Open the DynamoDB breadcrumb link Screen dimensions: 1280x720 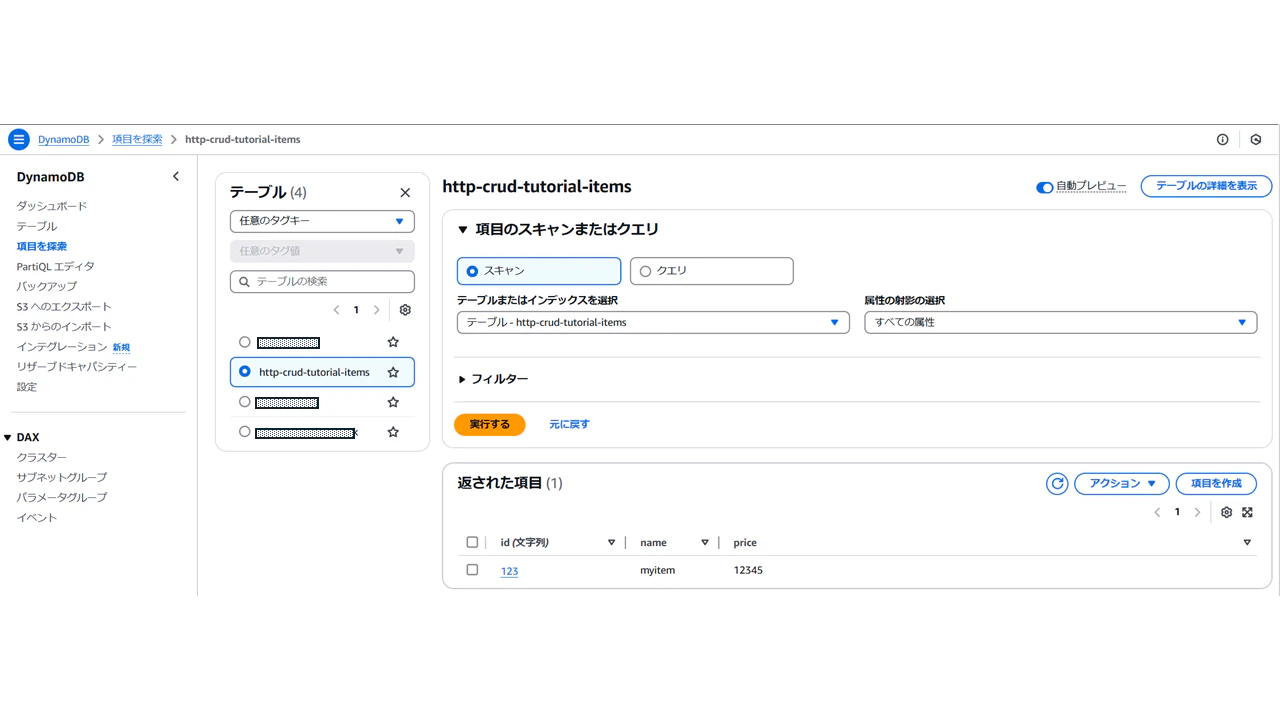click(x=64, y=140)
